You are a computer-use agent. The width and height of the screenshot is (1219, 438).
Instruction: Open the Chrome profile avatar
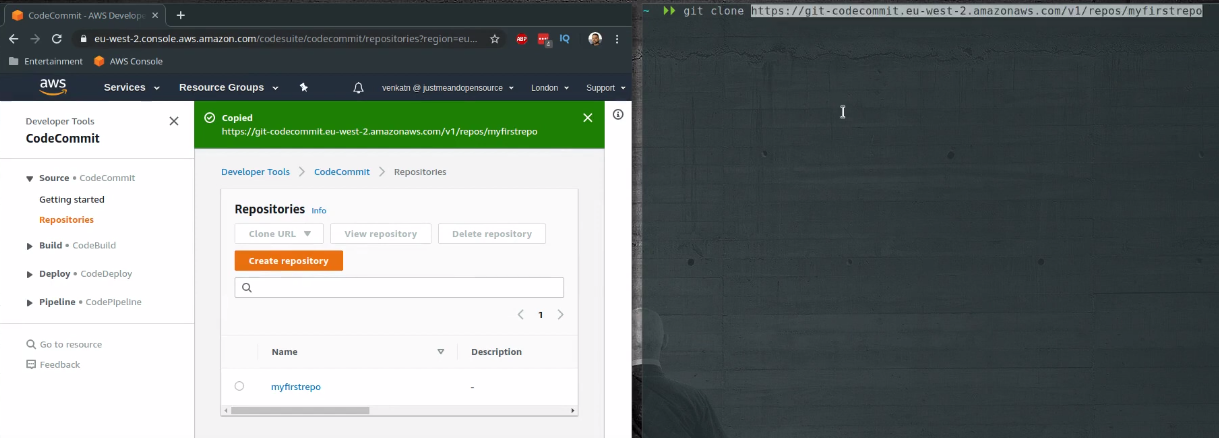(595, 39)
